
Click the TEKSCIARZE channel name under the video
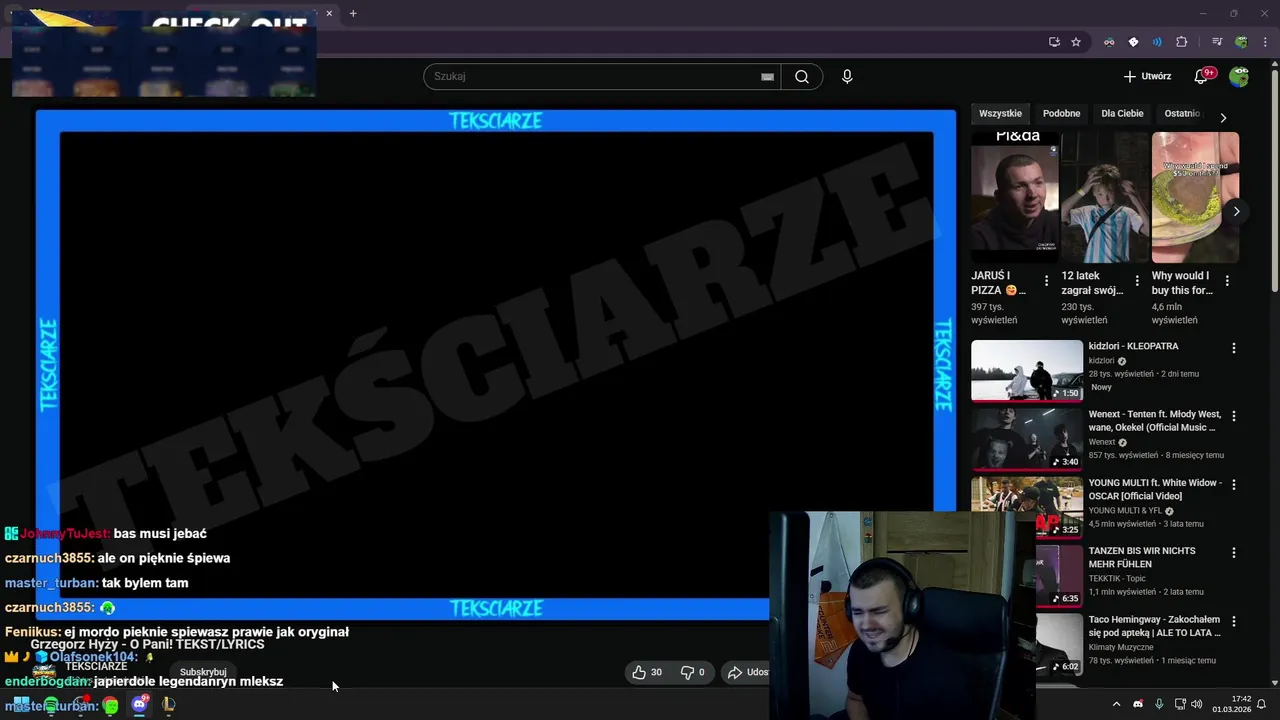click(96, 666)
